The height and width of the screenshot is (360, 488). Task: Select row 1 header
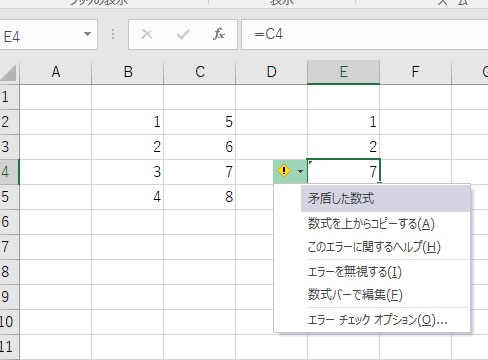coord(9,97)
